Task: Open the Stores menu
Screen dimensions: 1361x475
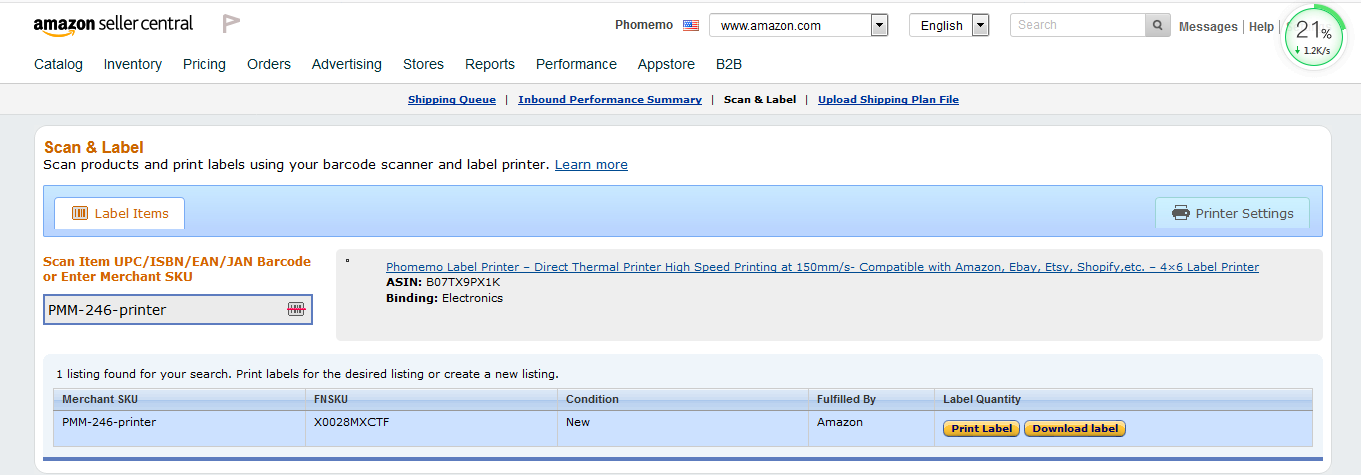Action: pos(423,64)
